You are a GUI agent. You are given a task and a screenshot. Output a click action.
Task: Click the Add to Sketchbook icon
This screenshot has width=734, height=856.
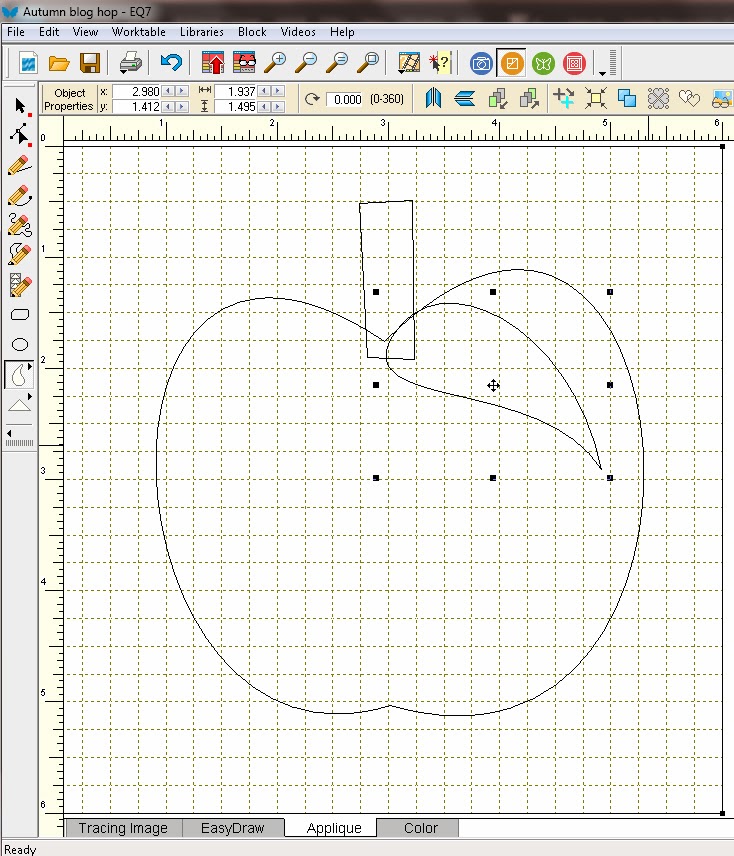(x=213, y=63)
